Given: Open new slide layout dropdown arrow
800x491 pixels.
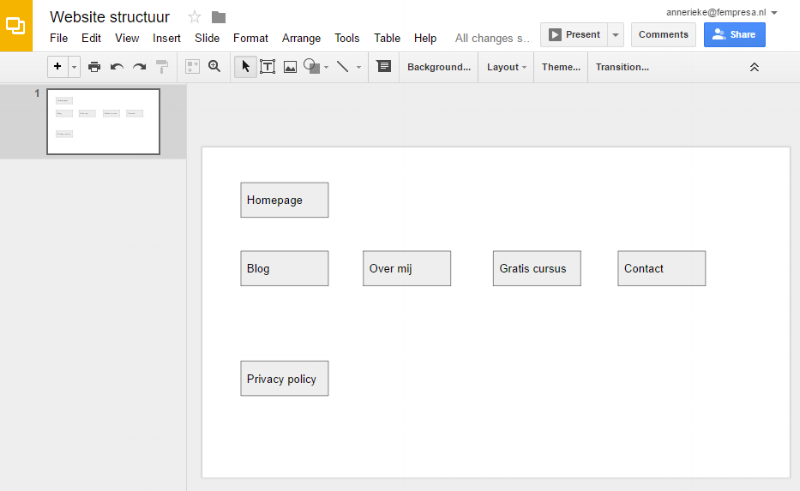Looking at the screenshot, I should [74, 67].
